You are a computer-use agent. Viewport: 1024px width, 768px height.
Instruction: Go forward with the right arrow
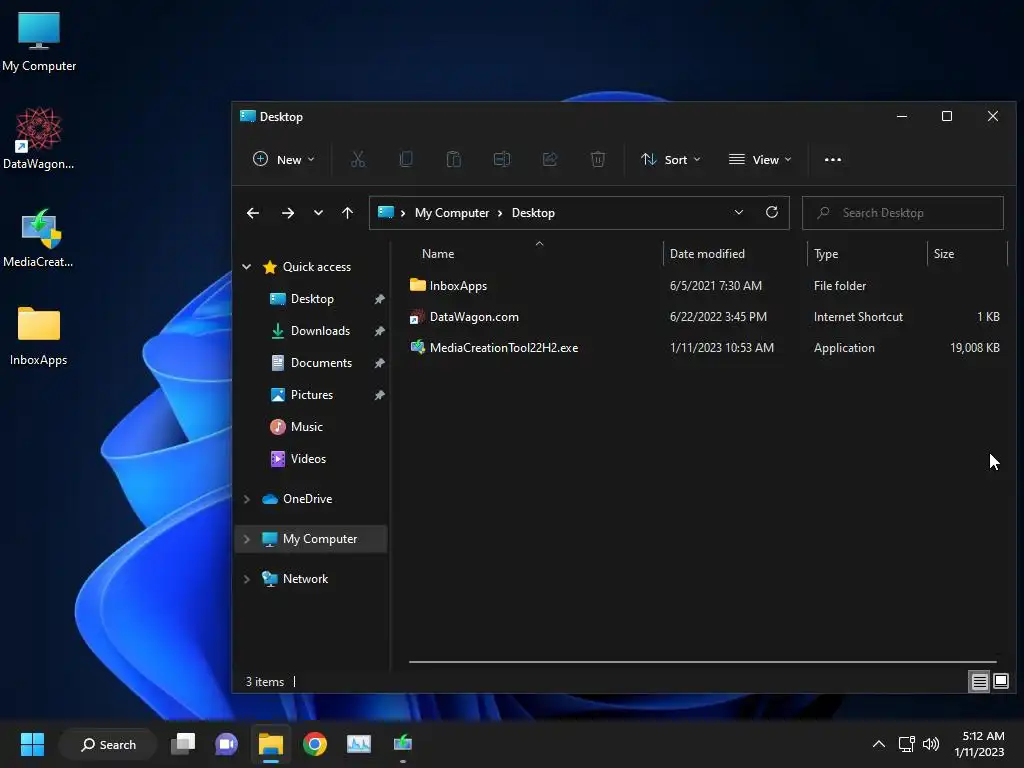click(x=287, y=213)
